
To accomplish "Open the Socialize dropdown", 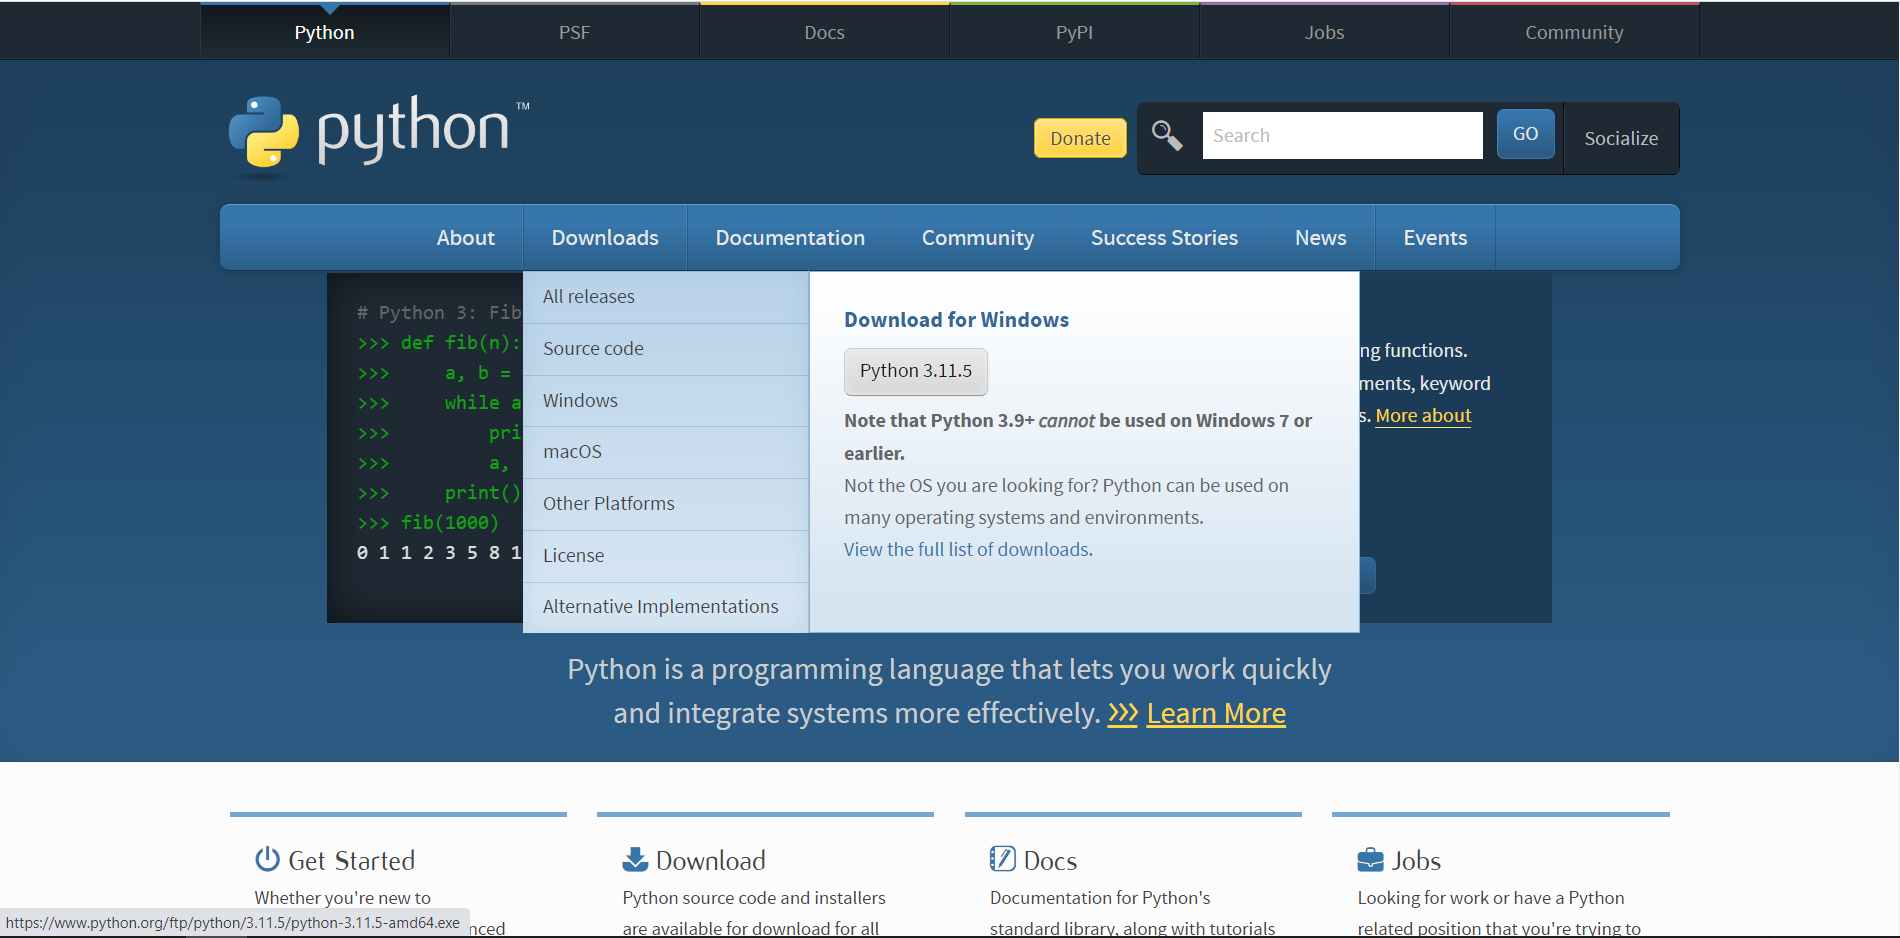I will pyautogui.click(x=1621, y=138).
